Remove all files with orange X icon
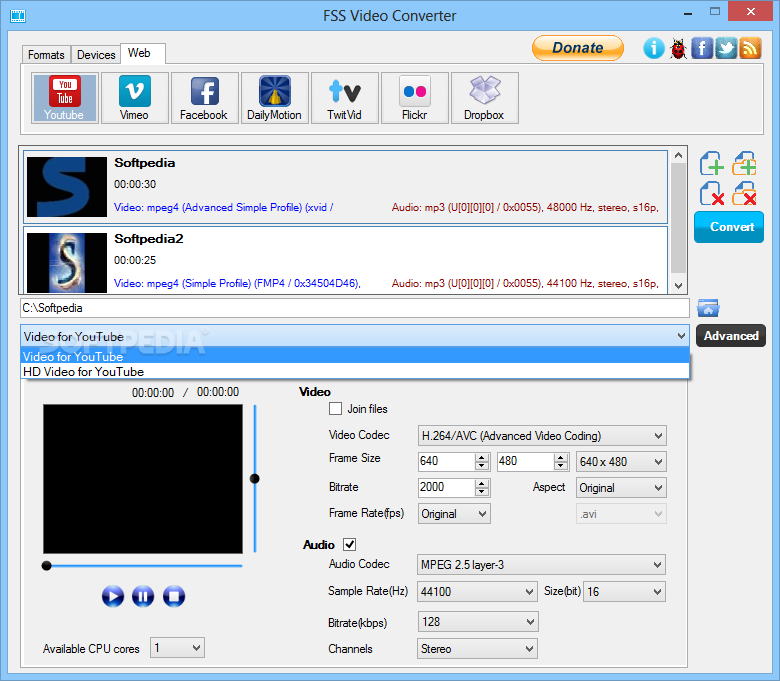The height and width of the screenshot is (681, 780). pyautogui.click(x=744, y=194)
